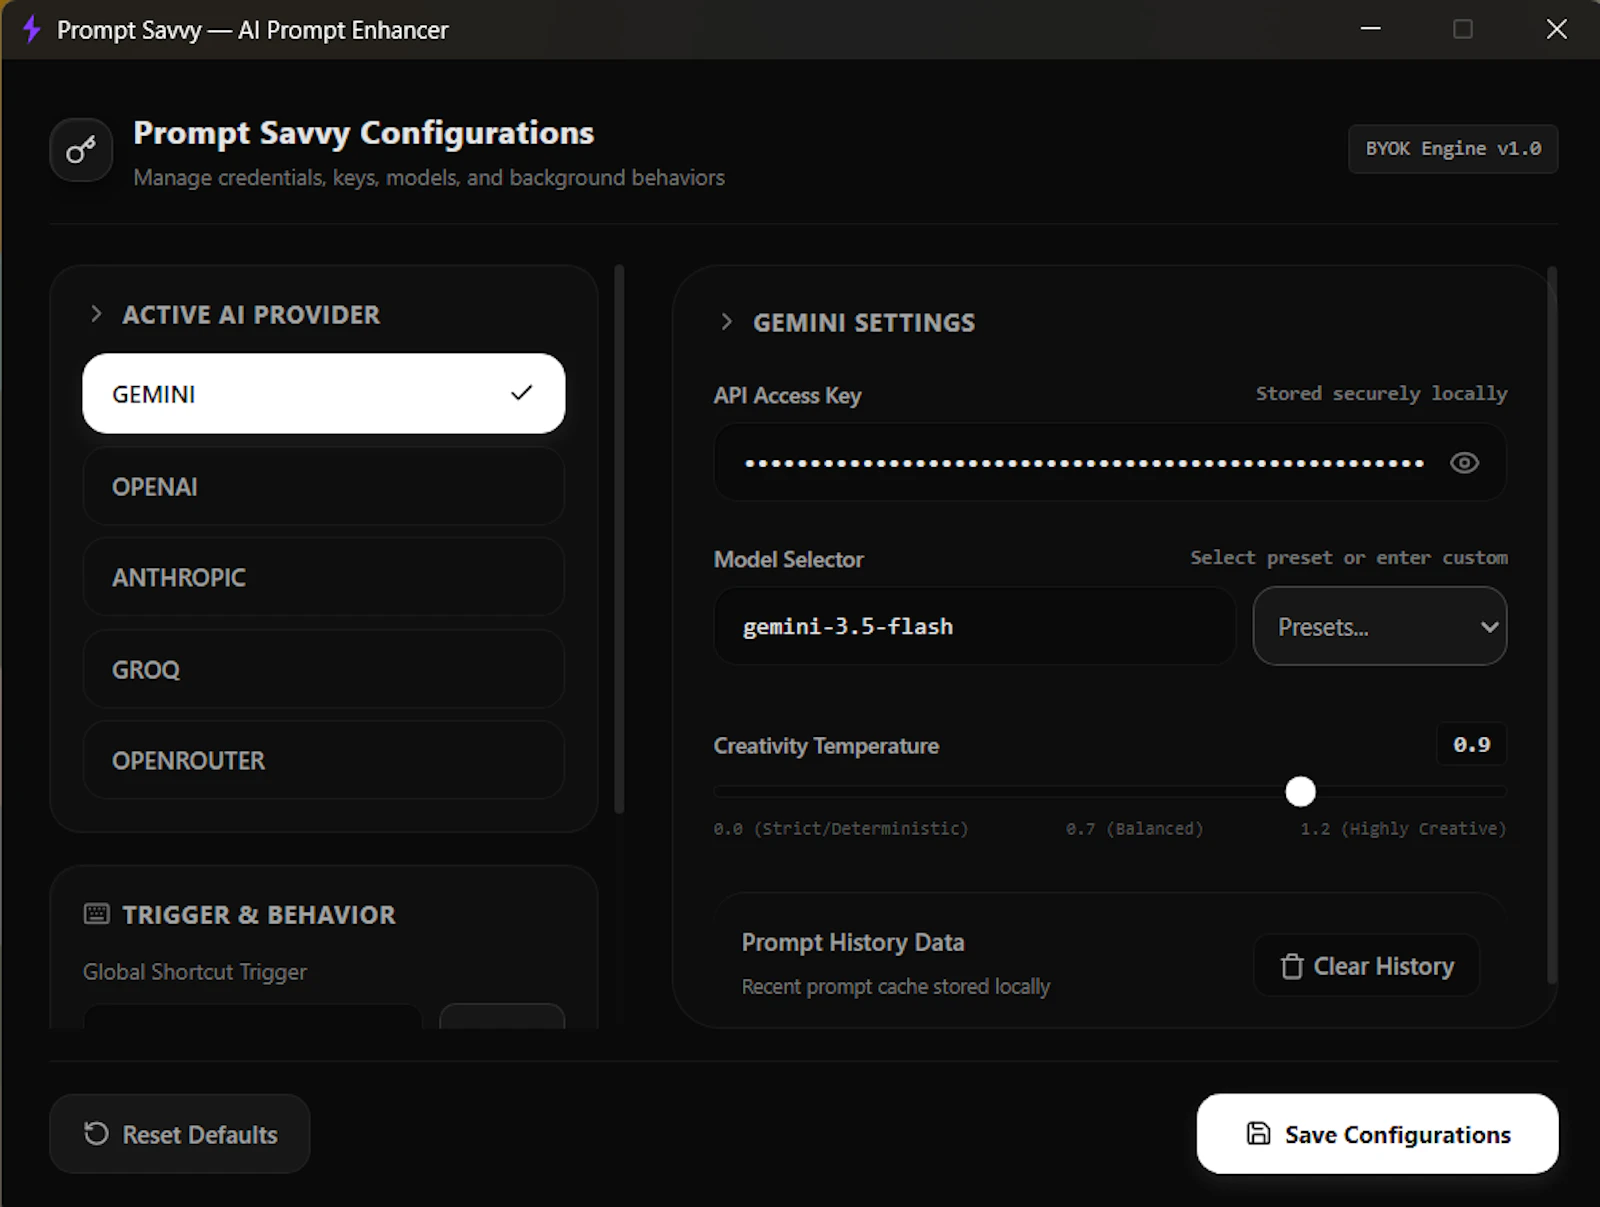Click the floppy disk icon in Save Configurations
Screen dimensions: 1600x1207
(1258, 1133)
